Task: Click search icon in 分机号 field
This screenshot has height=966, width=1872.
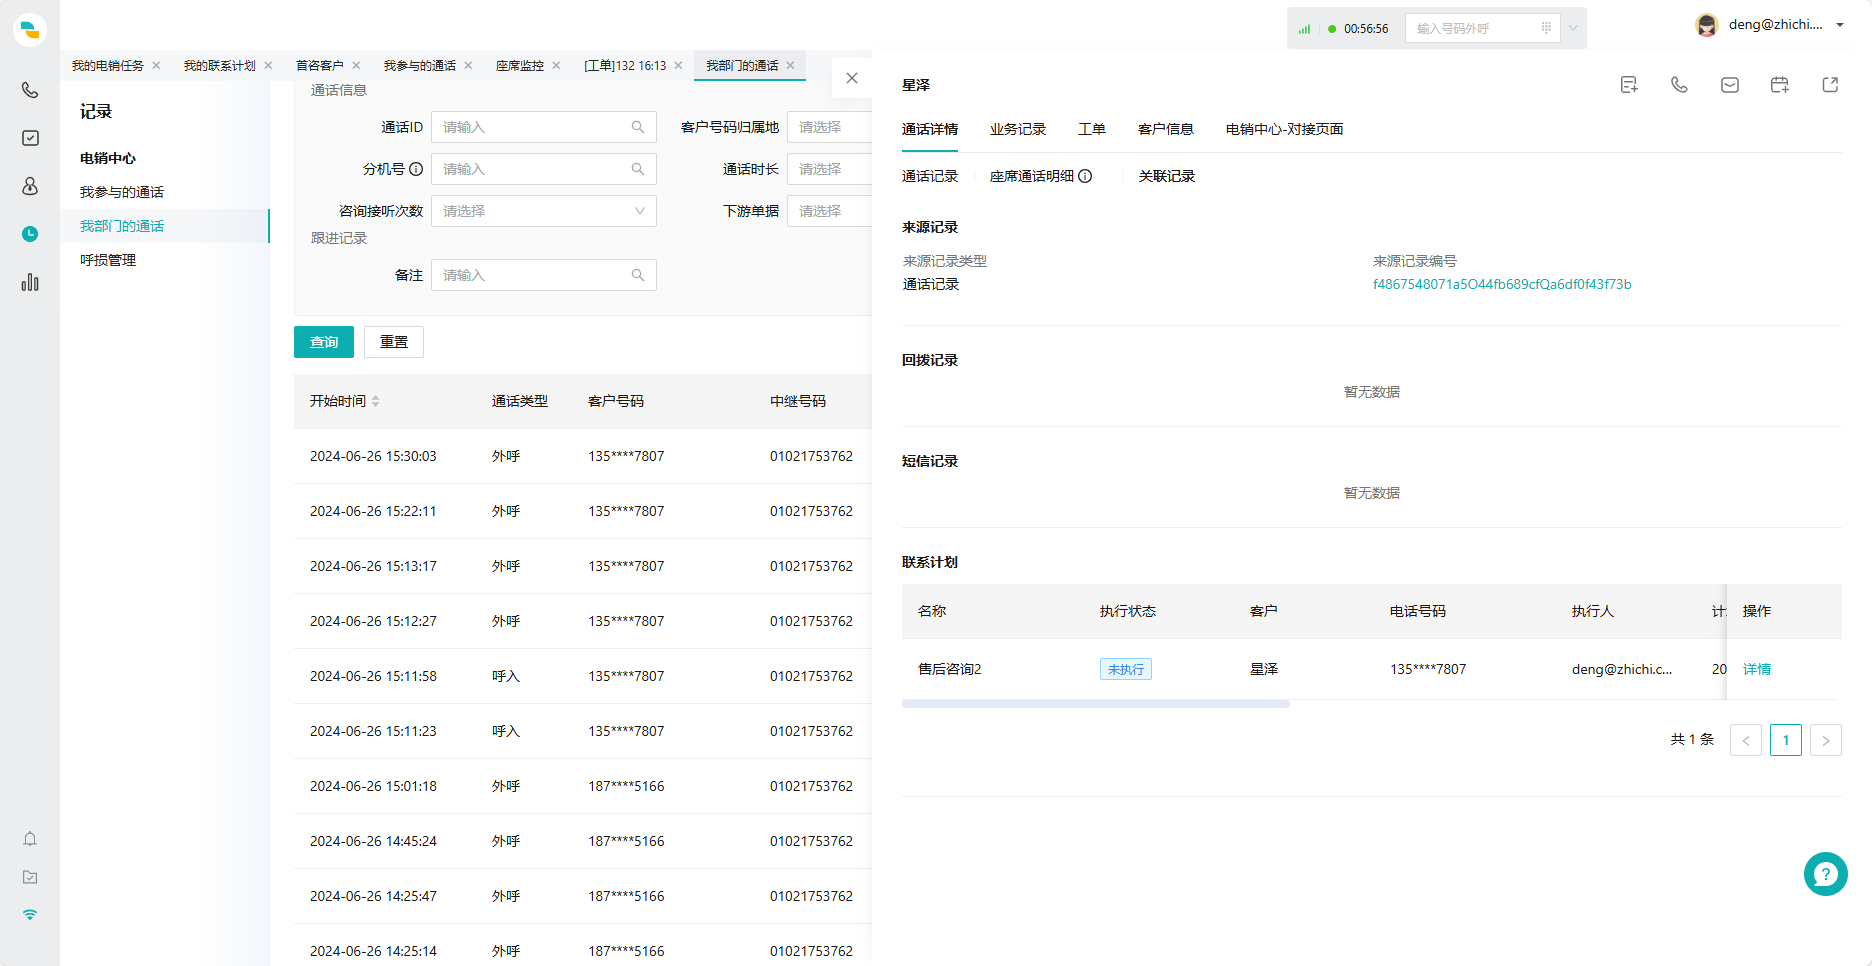Action: (x=638, y=169)
